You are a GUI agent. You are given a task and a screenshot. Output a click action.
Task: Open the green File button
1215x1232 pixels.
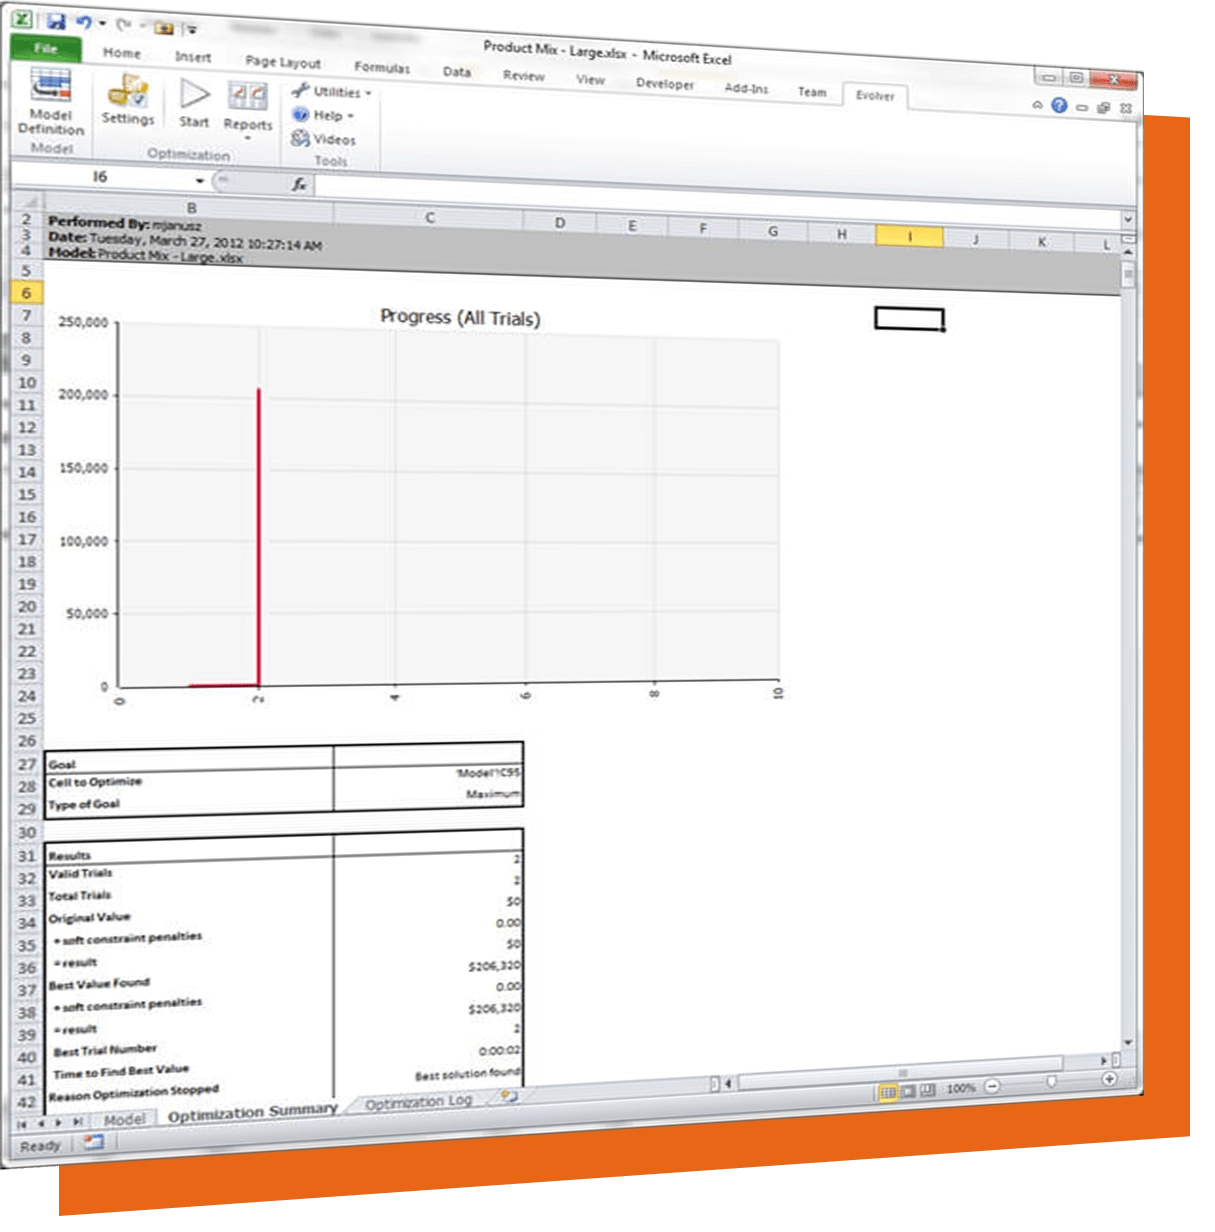(x=46, y=48)
